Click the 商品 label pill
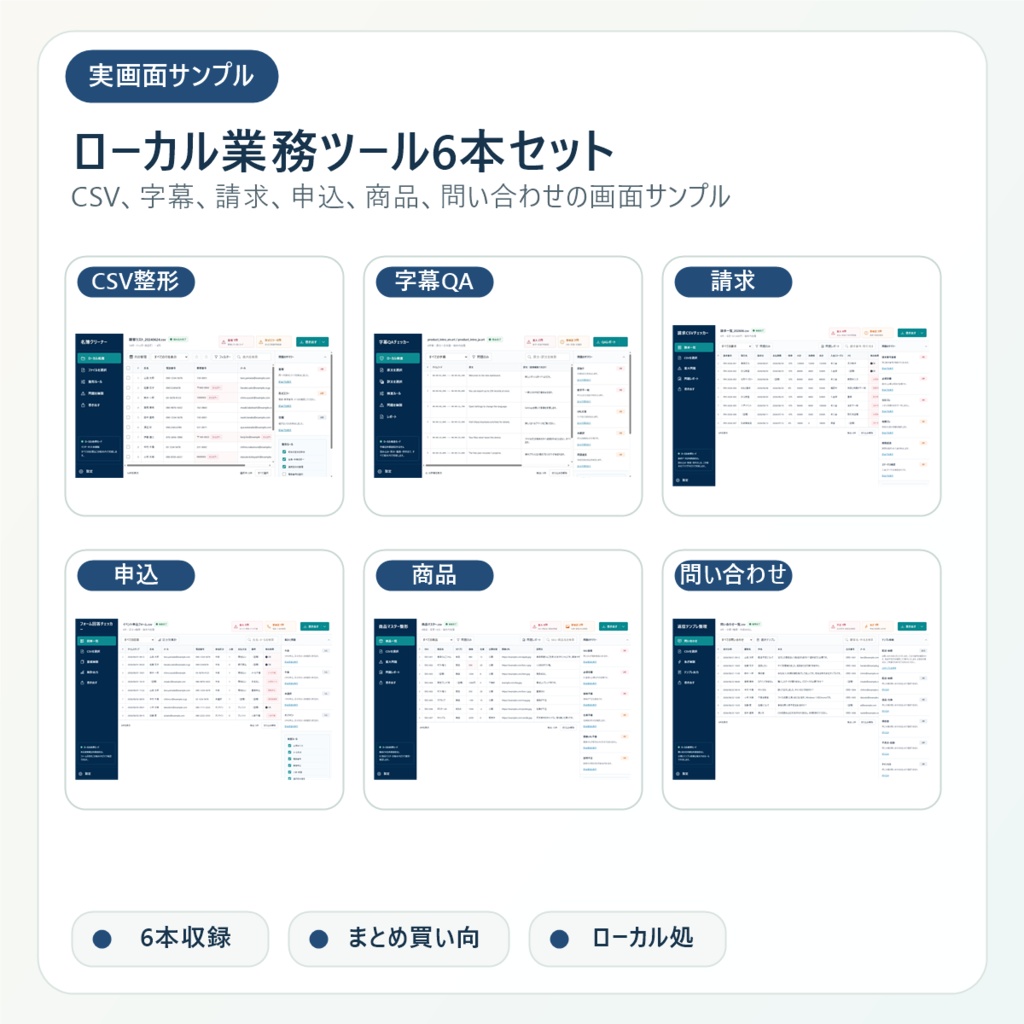The width and height of the screenshot is (1024, 1024). 434,575
